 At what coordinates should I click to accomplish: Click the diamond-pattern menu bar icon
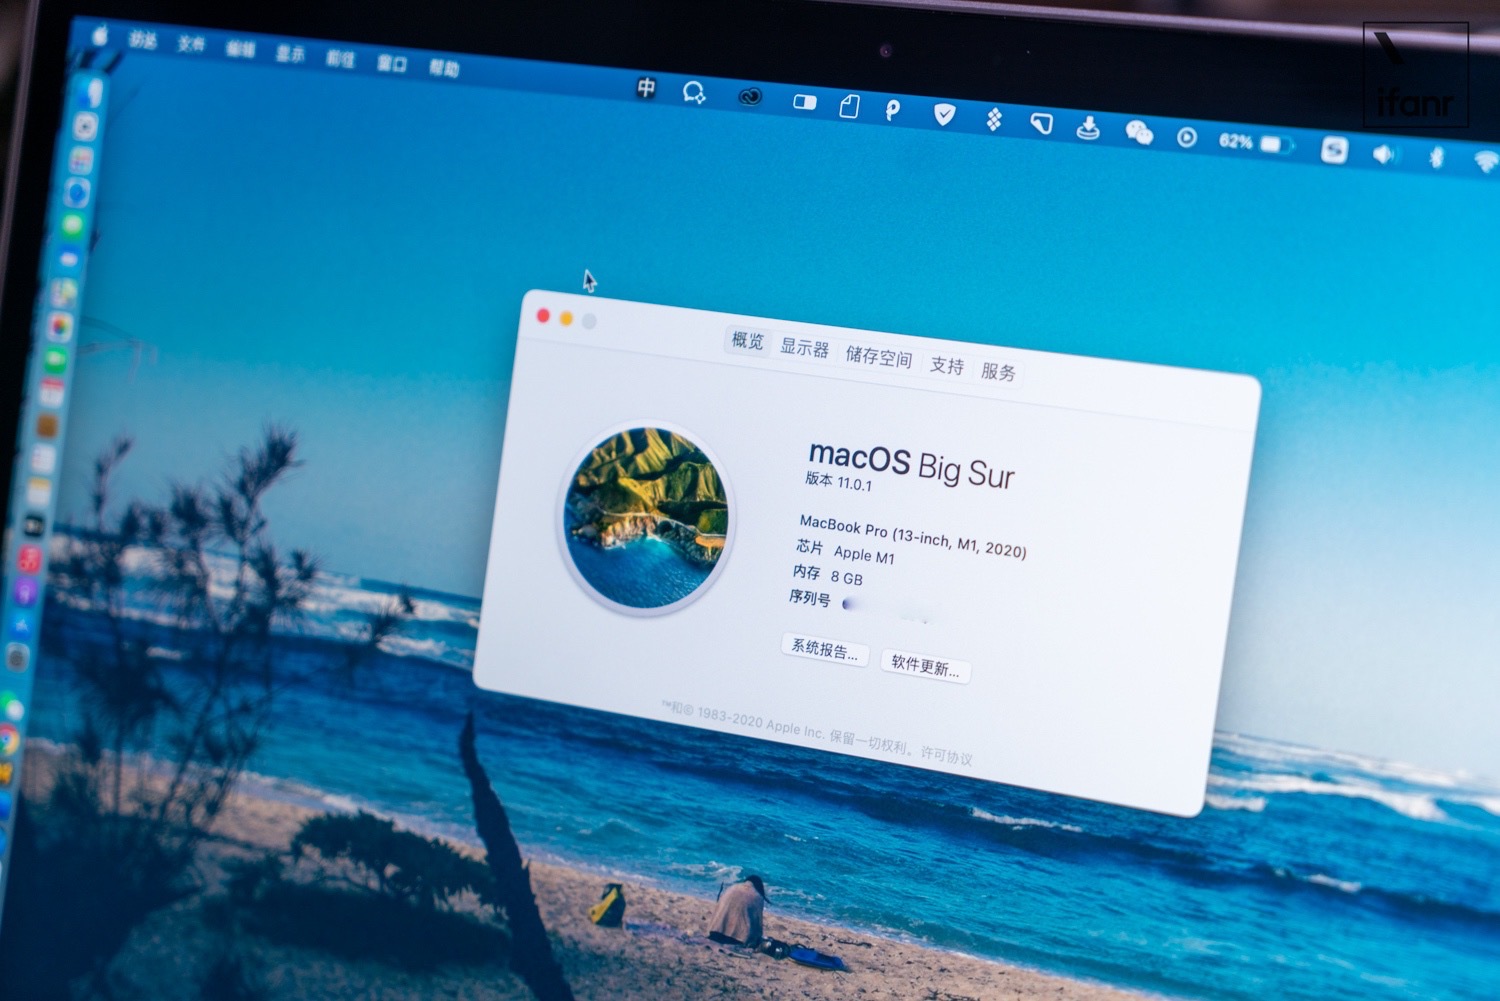(x=993, y=120)
